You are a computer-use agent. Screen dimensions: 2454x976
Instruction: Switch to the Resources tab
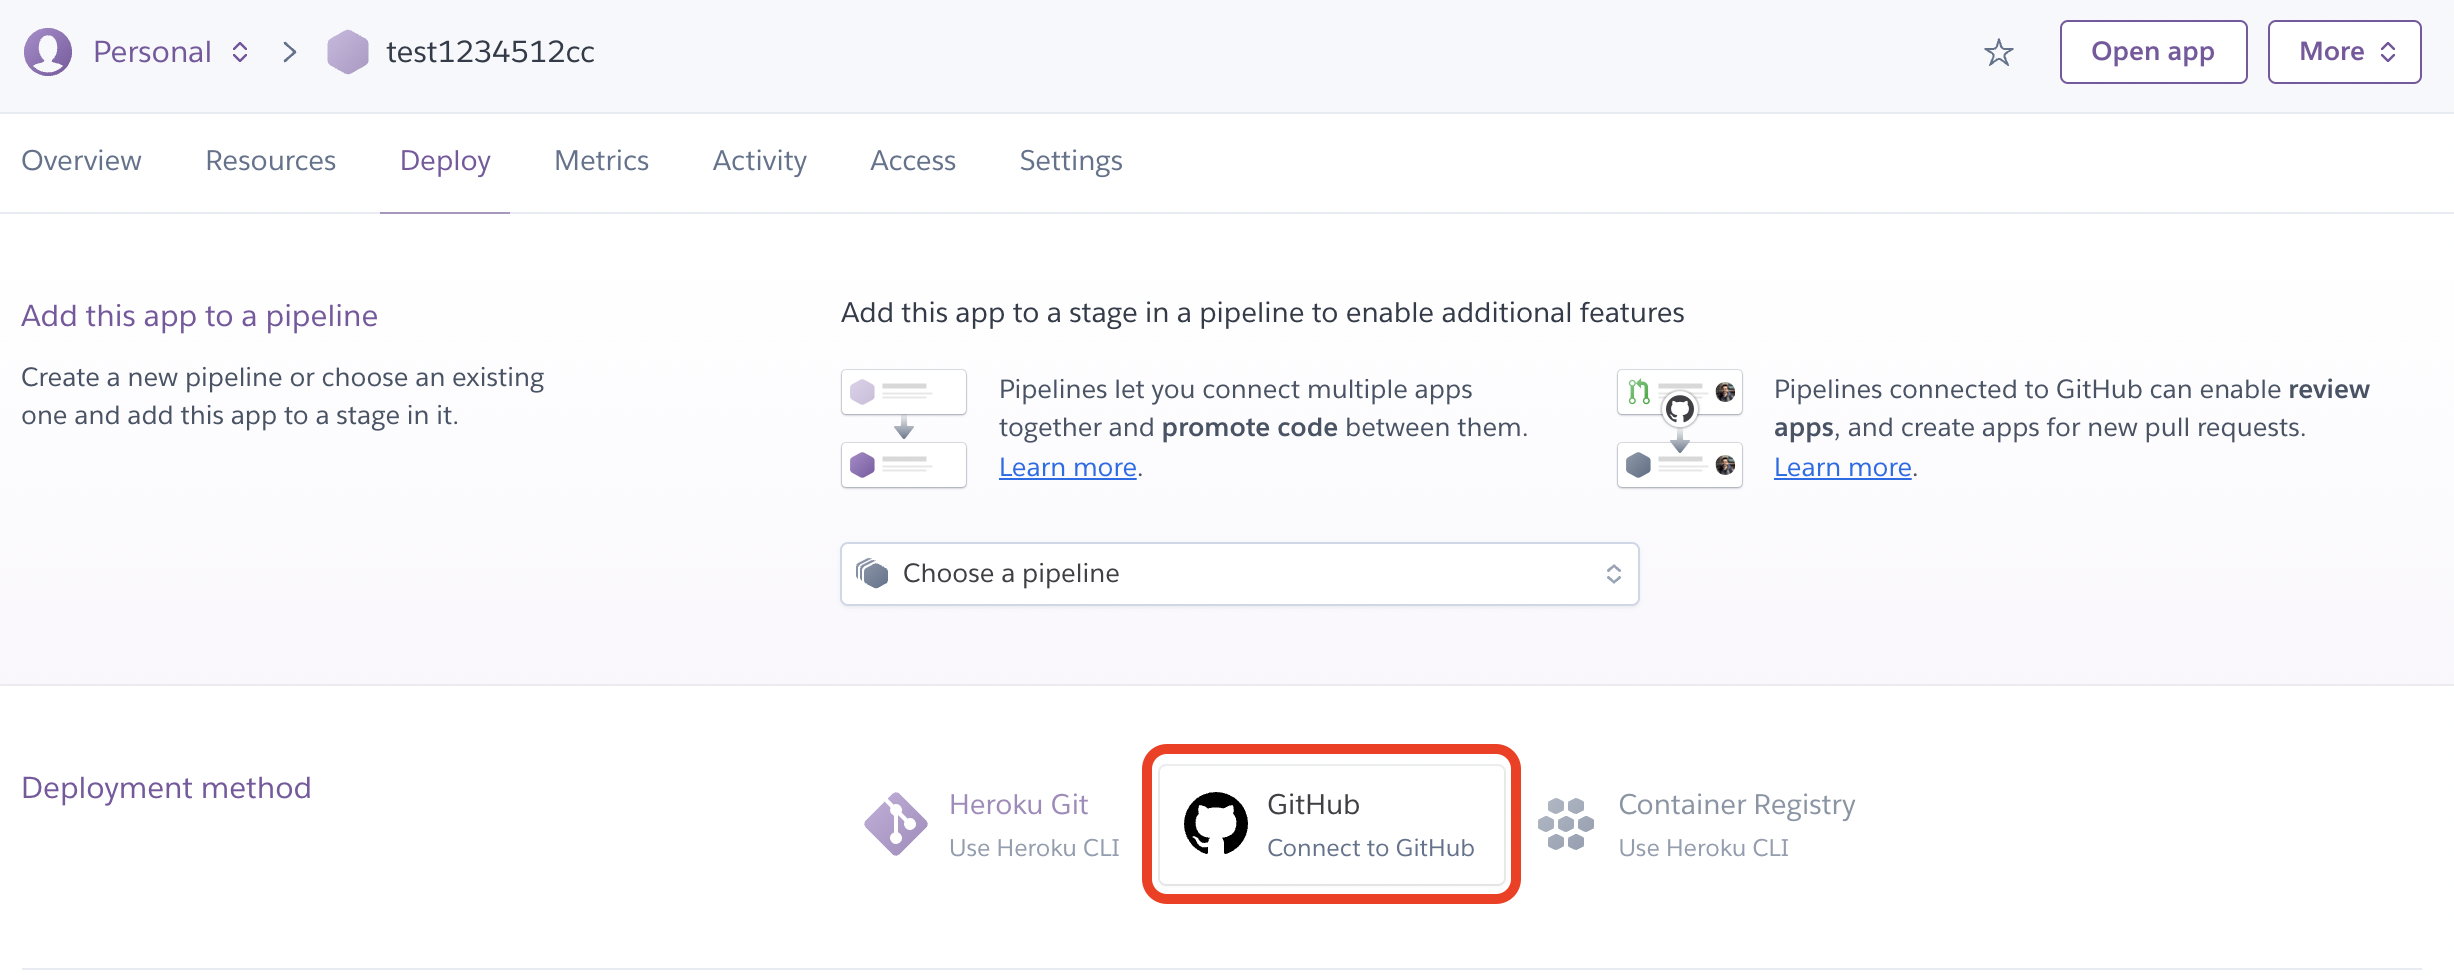[270, 161]
